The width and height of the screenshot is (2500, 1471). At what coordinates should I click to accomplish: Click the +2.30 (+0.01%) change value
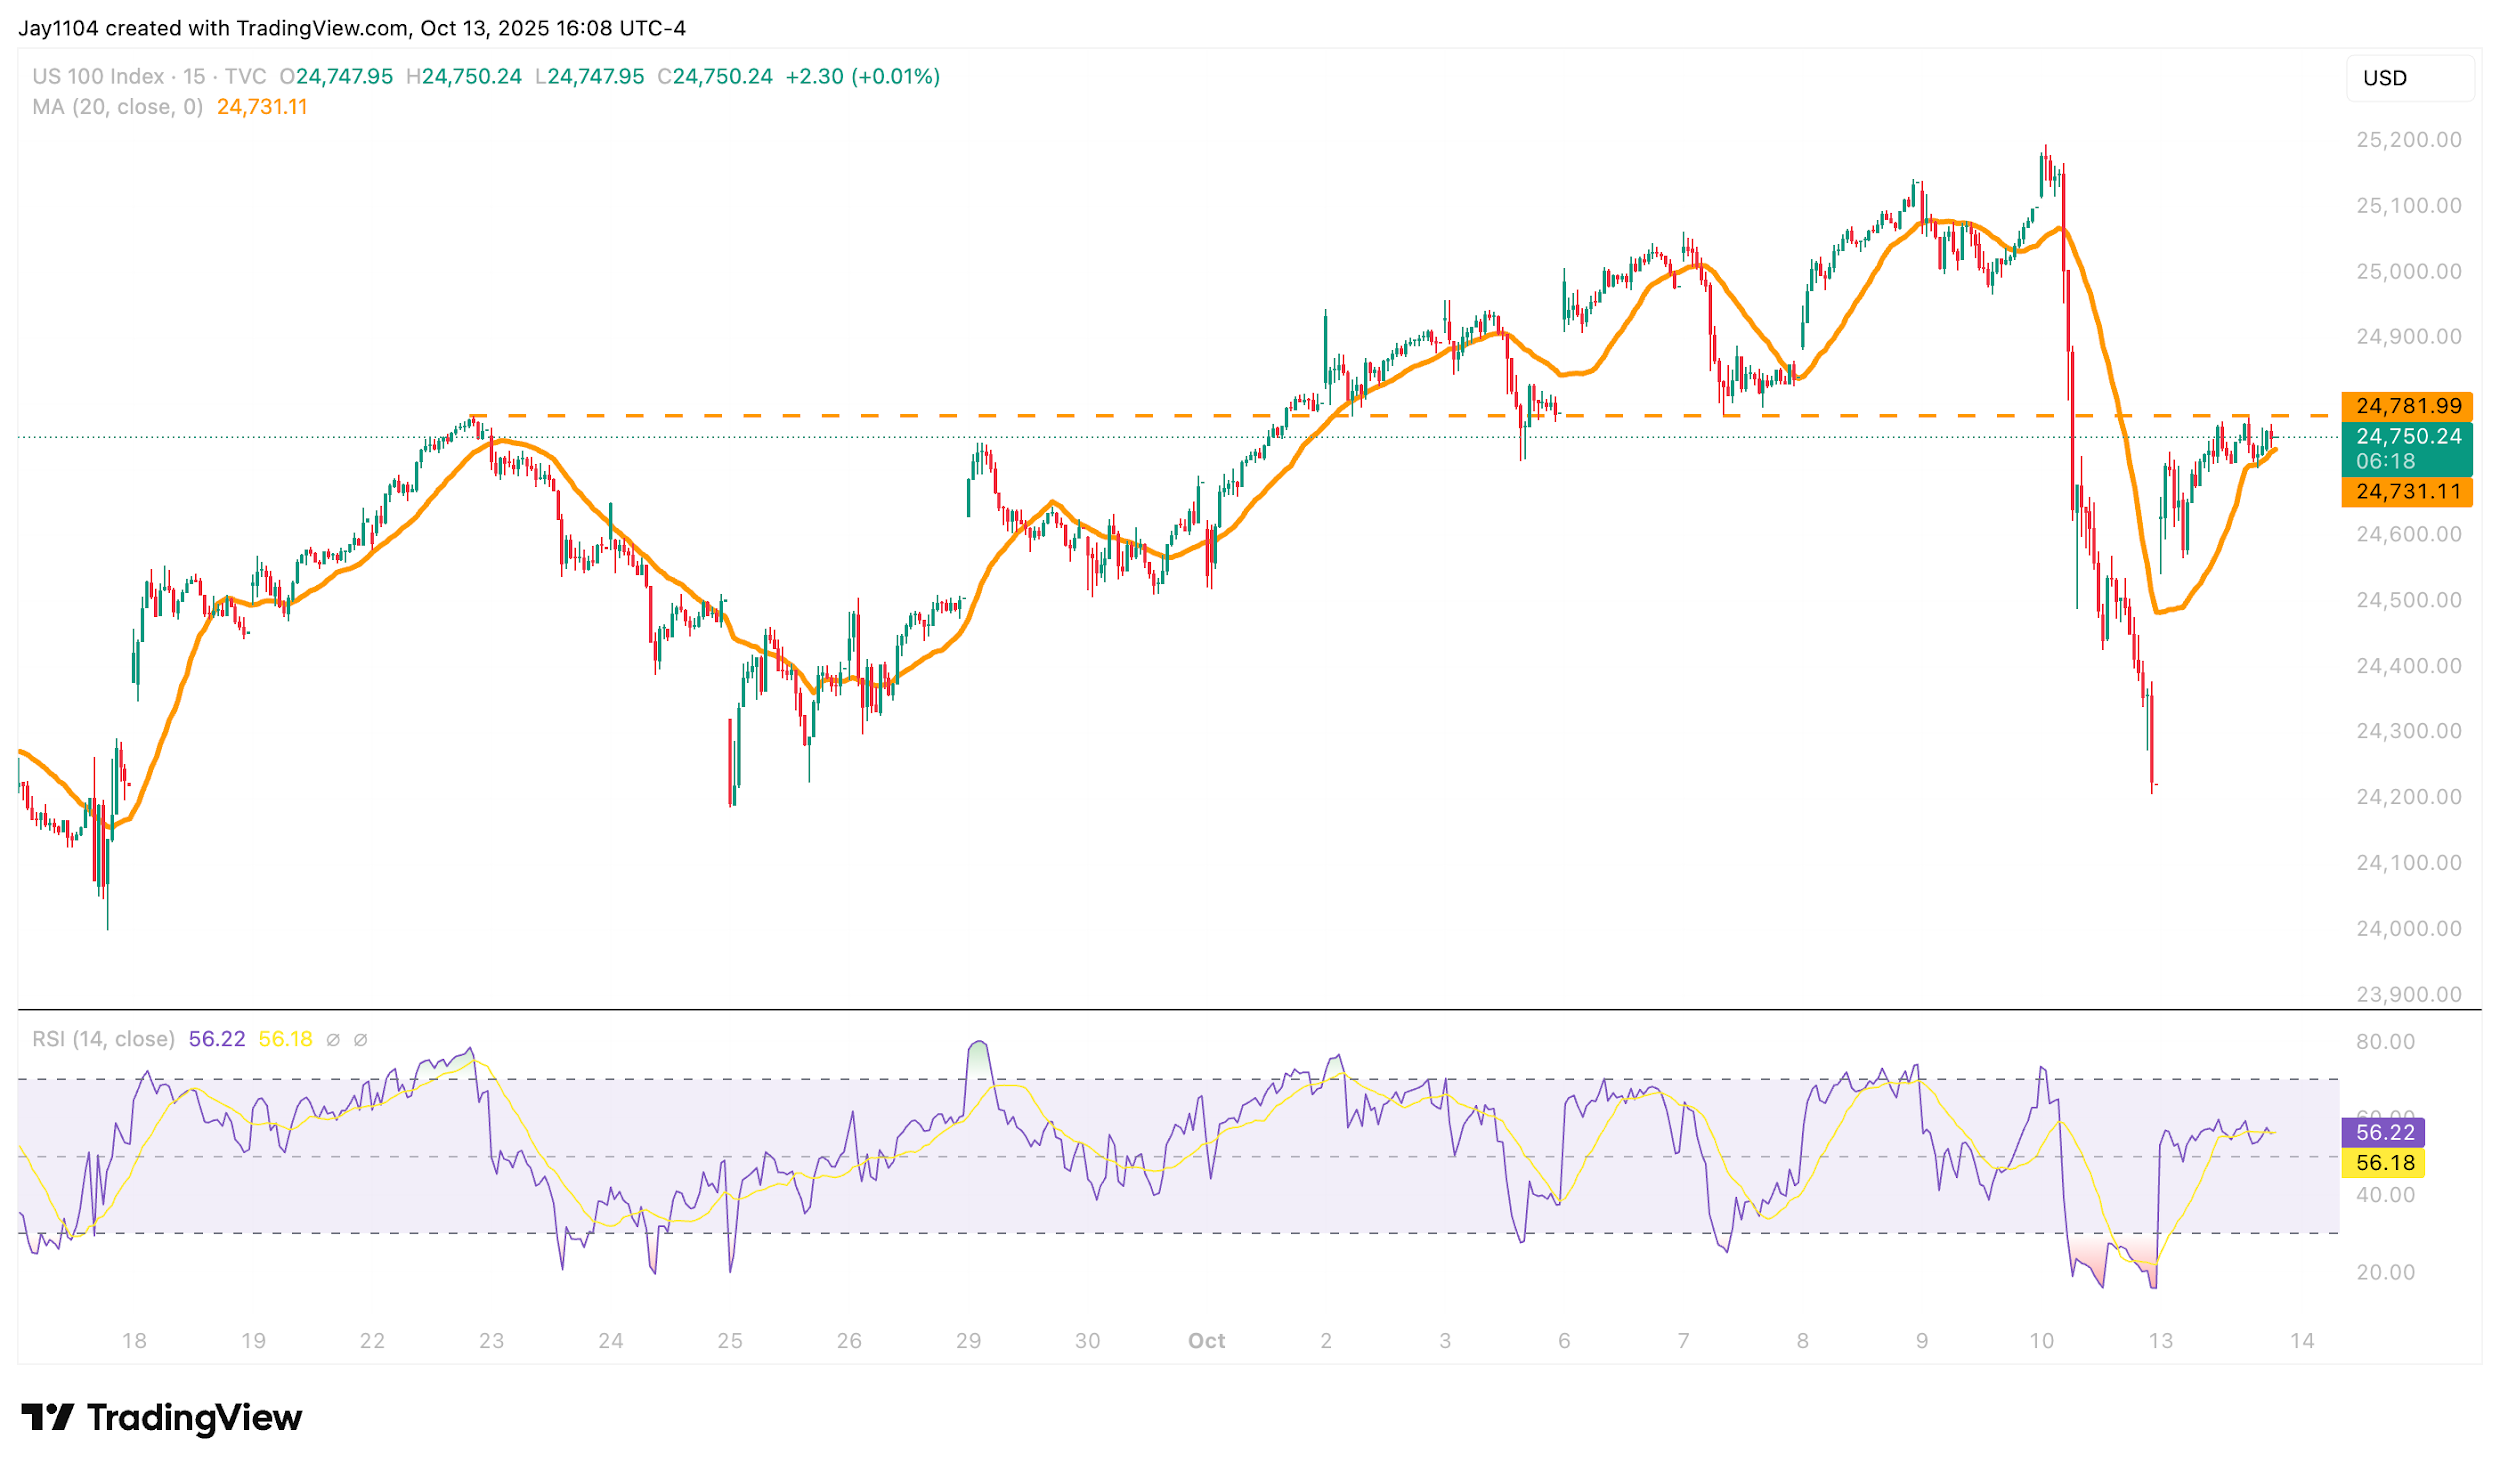click(862, 77)
